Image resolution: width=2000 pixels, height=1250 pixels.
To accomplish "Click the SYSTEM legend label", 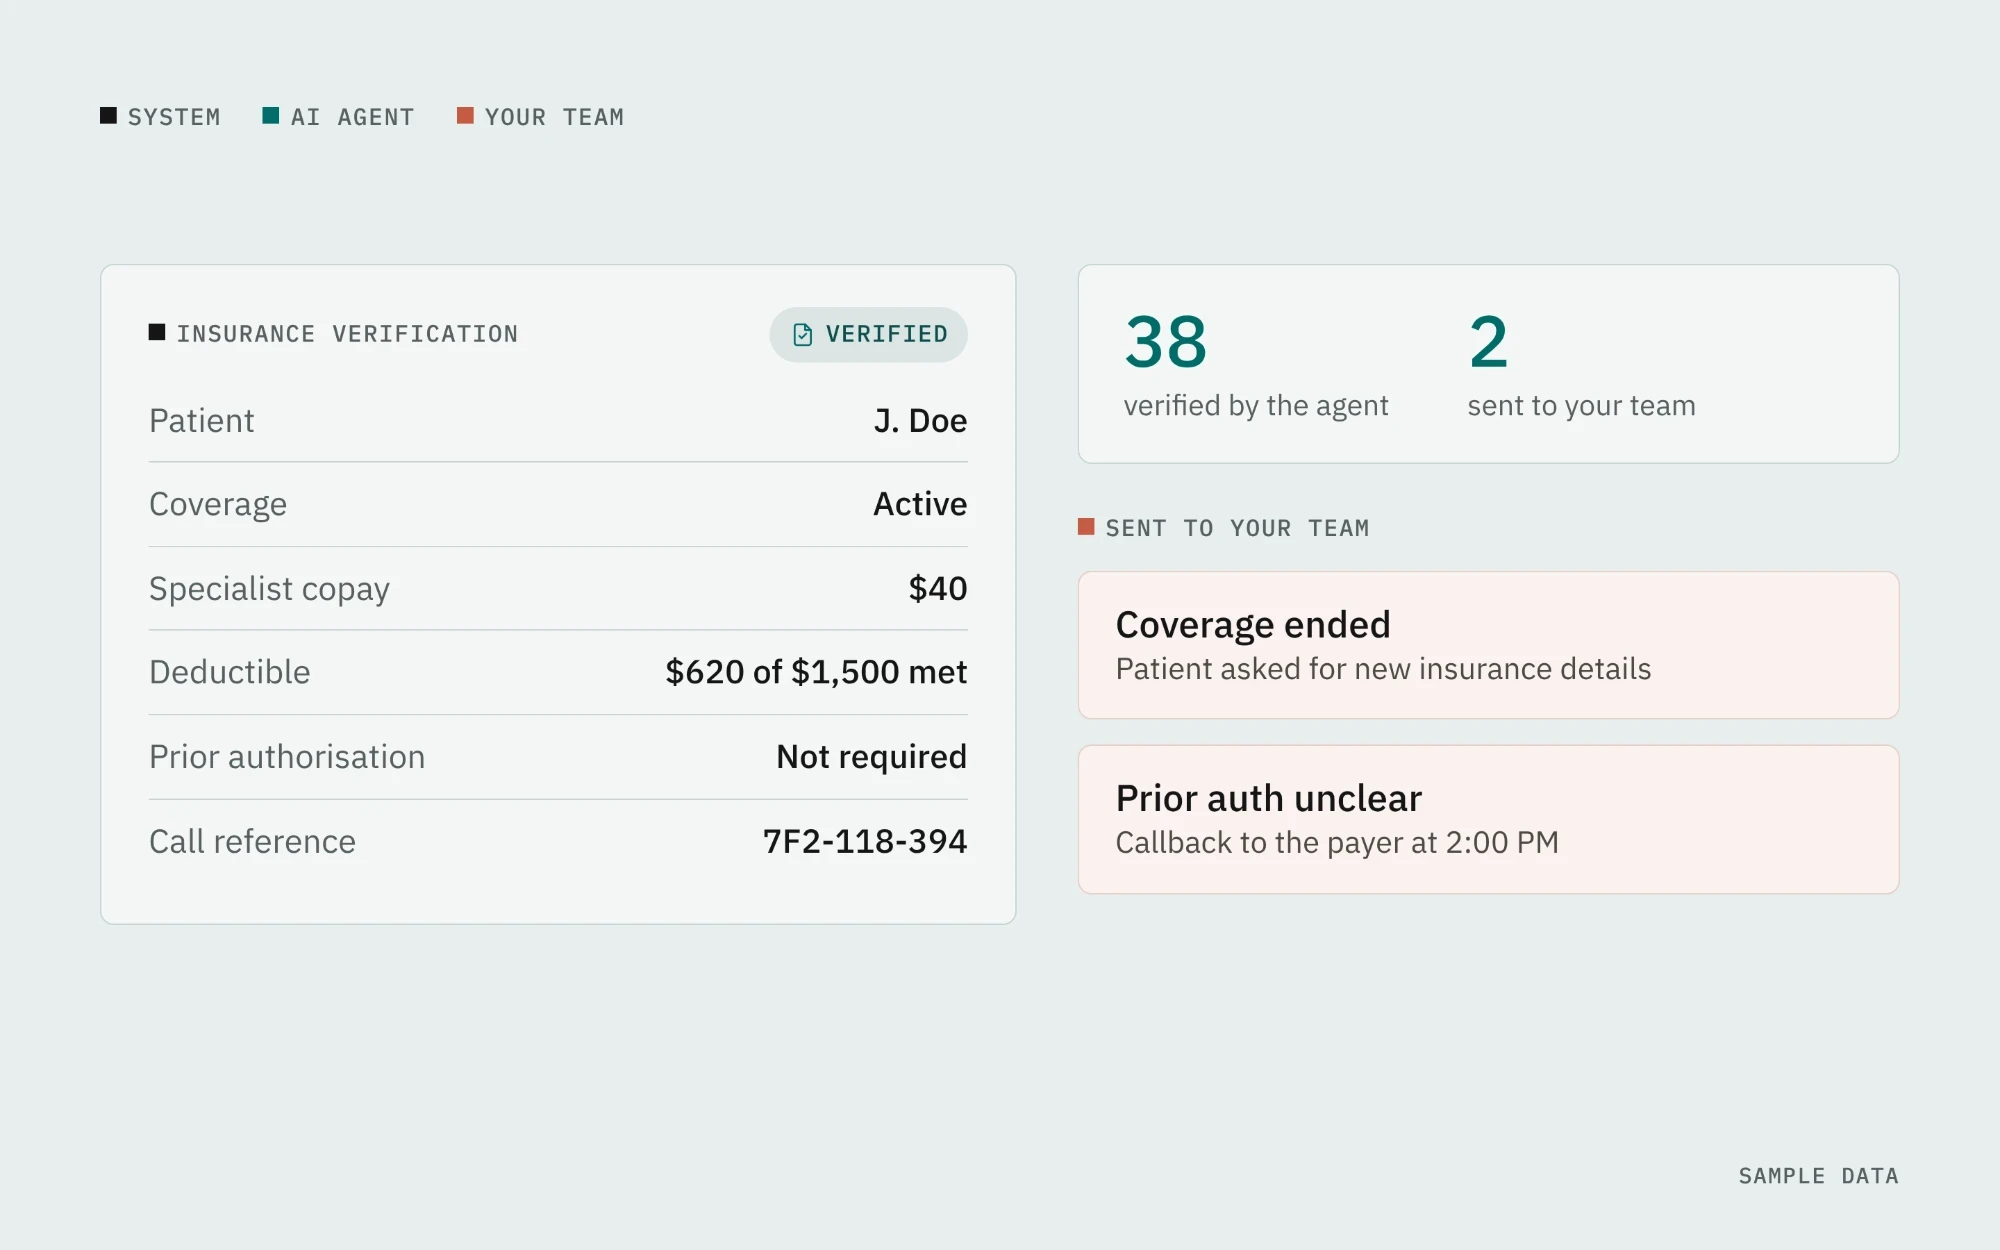I will 174,117.
